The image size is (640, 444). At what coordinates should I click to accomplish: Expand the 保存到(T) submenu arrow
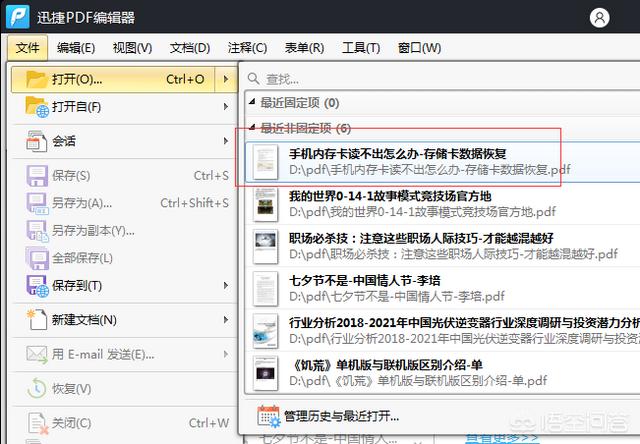point(226,286)
